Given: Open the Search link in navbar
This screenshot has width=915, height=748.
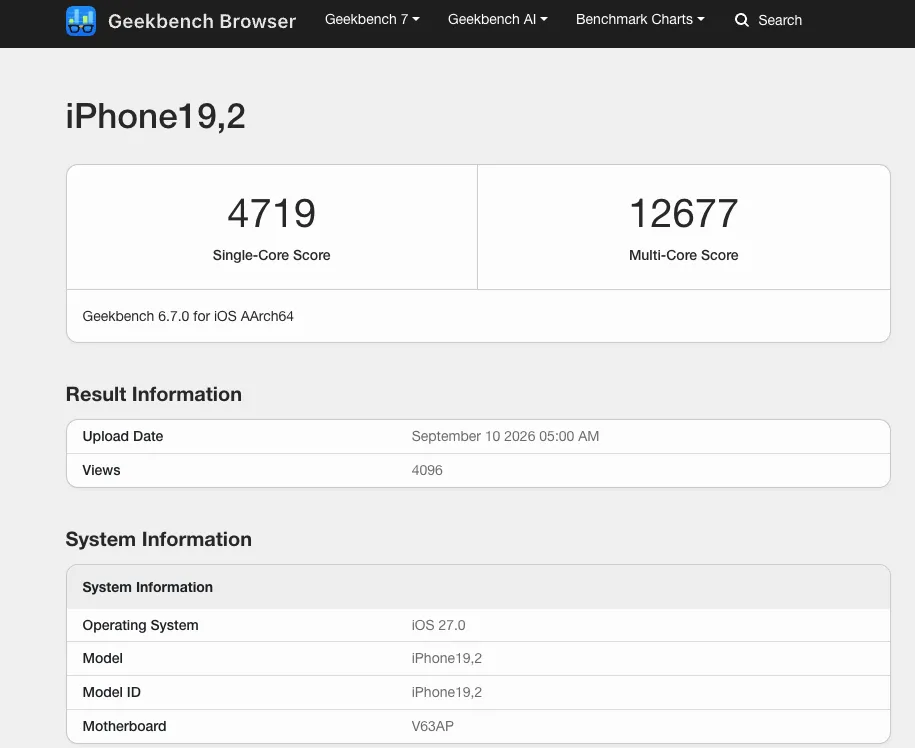Looking at the screenshot, I should 780,20.
